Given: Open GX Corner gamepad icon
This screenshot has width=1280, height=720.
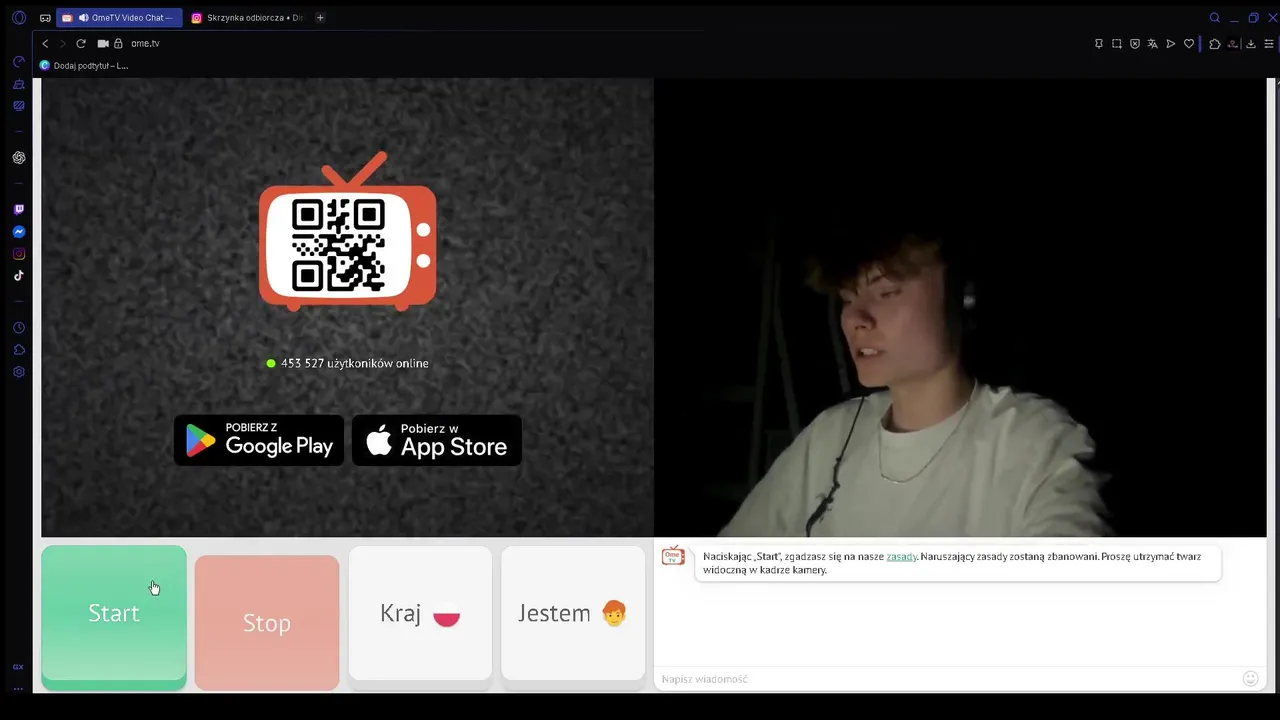Looking at the screenshot, I should [x=45, y=18].
